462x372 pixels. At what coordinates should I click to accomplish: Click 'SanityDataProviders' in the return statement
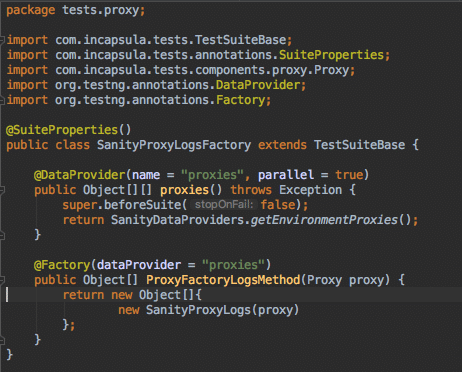pyautogui.click(x=177, y=220)
